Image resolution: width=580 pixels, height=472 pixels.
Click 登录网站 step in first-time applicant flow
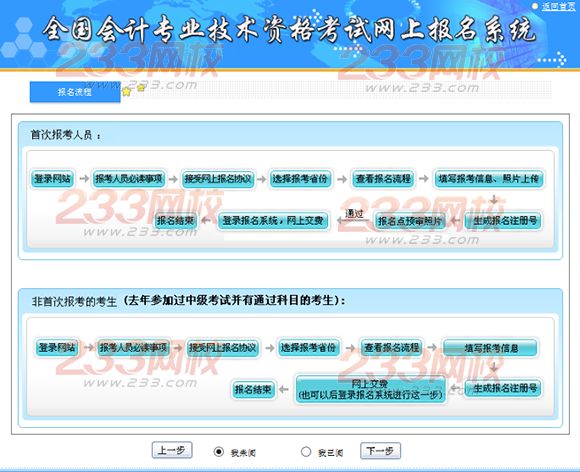tap(52, 179)
